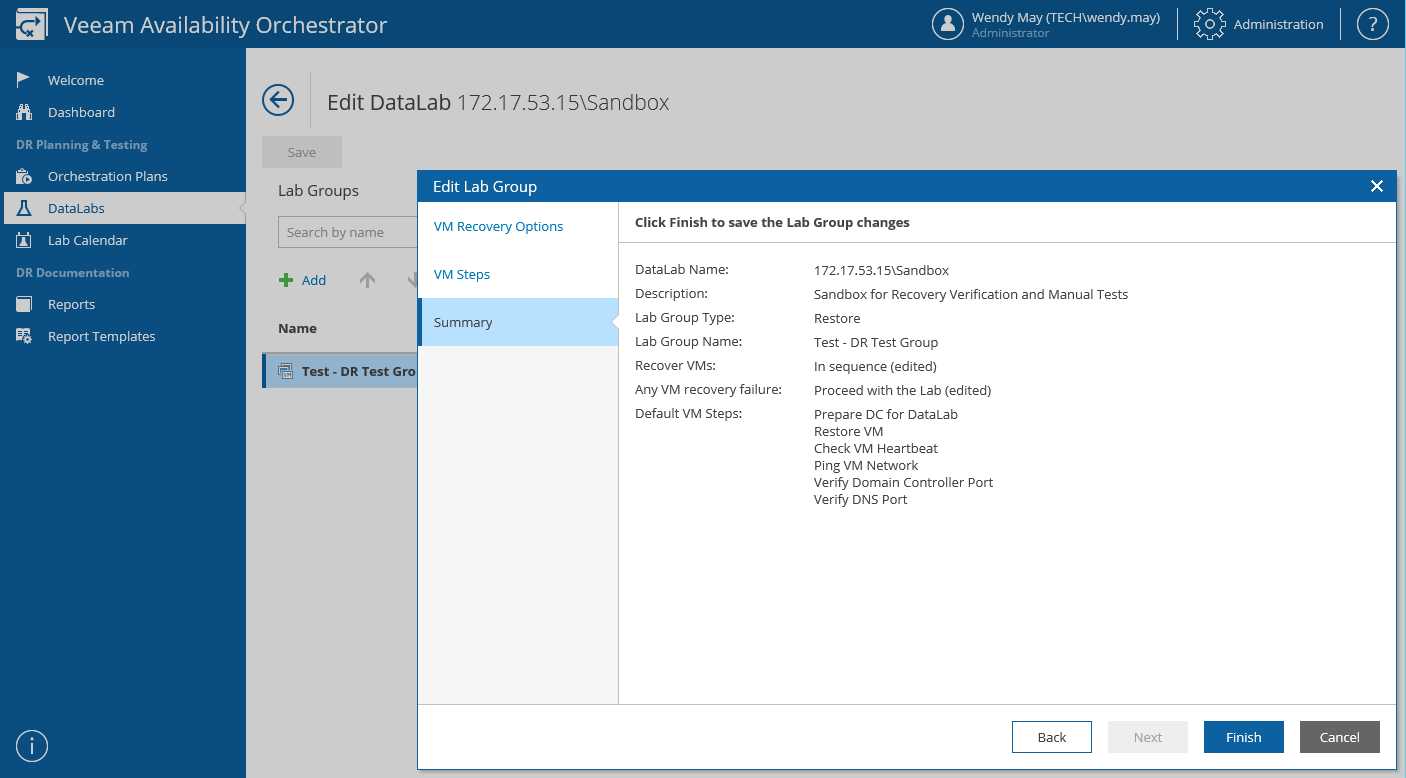
Task: Select the Summary step
Action: [x=463, y=322]
